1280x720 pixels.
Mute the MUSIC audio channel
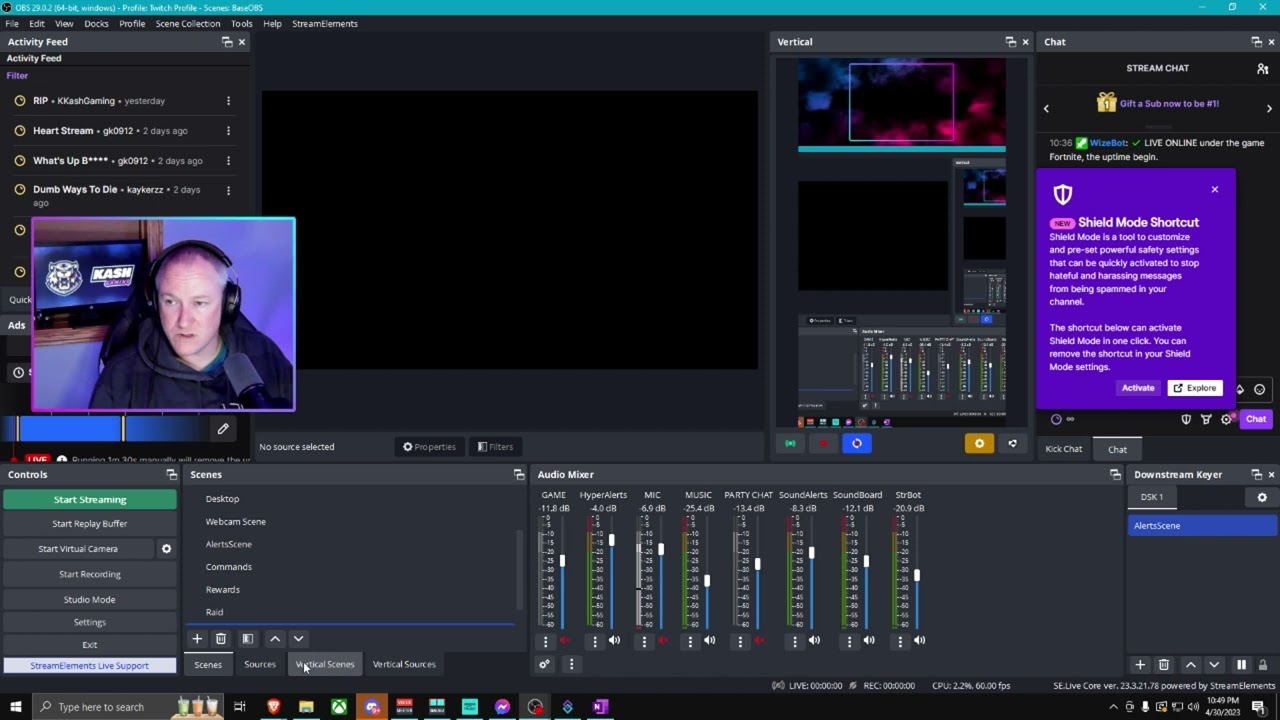coord(710,641)
